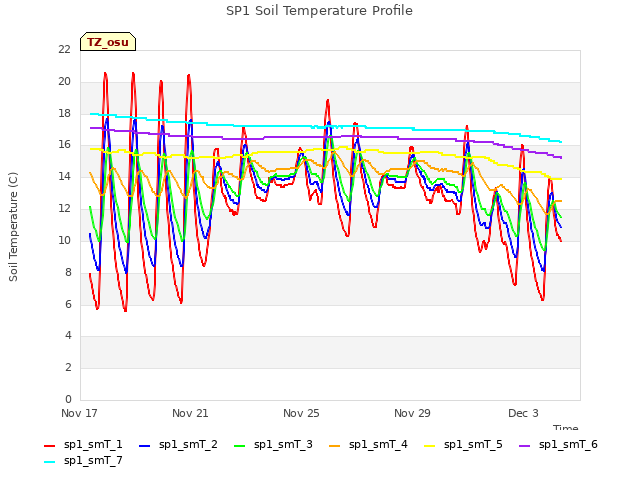
Task: Click green sp1_smT_3 legend color marker
Action: (x=240, y=446)
